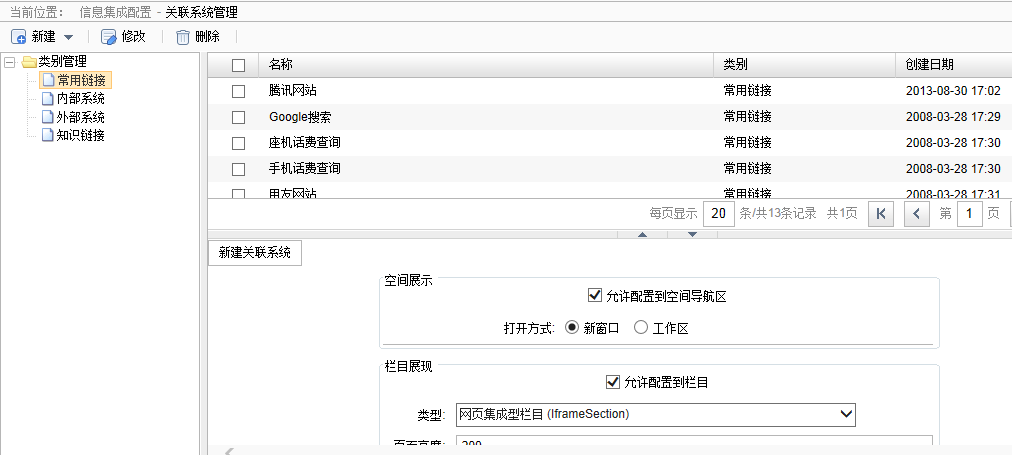Screen dimensions: 1012x455
Task: Click the date 2013-08-30 17:02
Action: [x=953, y=91]
